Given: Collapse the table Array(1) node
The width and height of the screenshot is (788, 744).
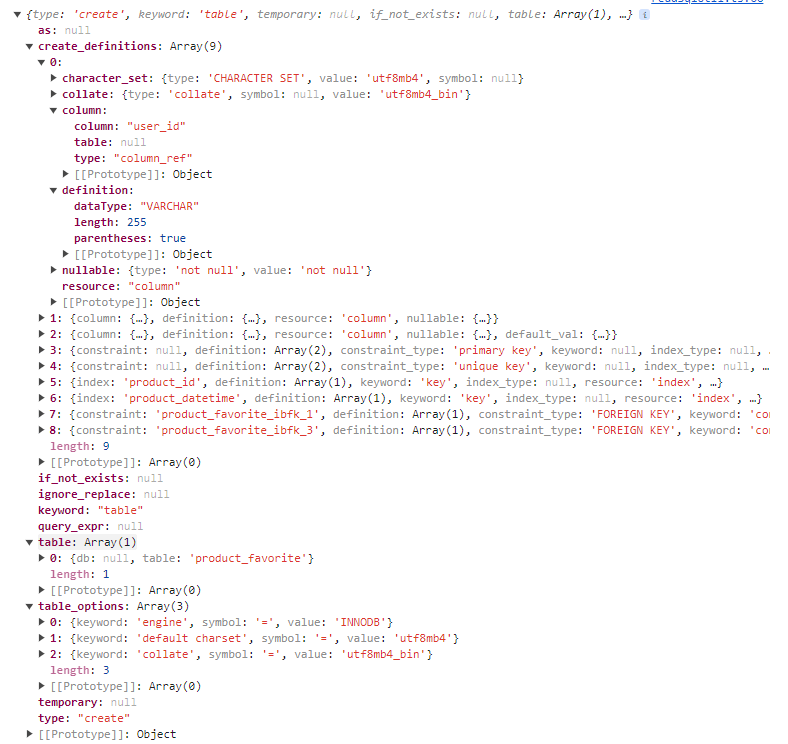Looking at the screenshot, I should [29, 543].
